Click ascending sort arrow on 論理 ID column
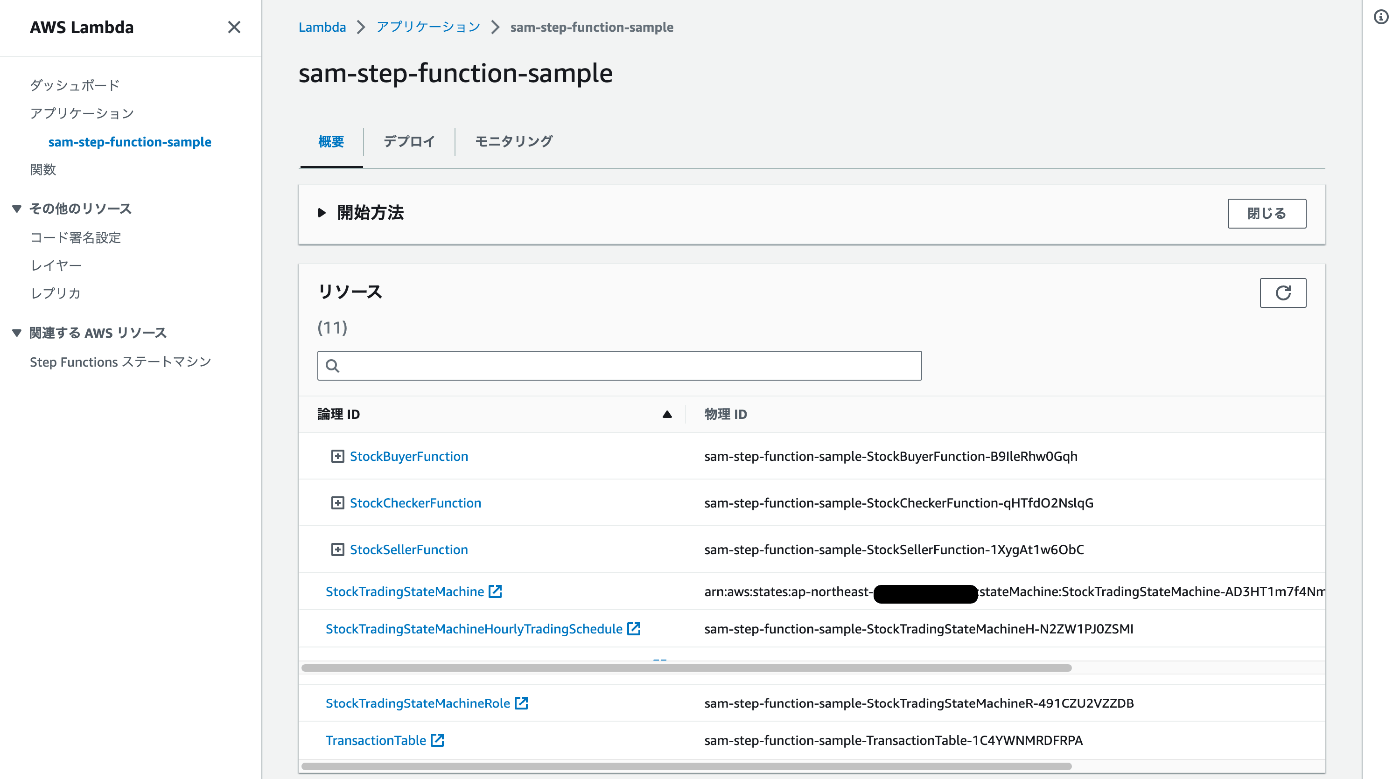Image resolution: width=1400 pixels, height=779 pixels. tap(667, 414)
